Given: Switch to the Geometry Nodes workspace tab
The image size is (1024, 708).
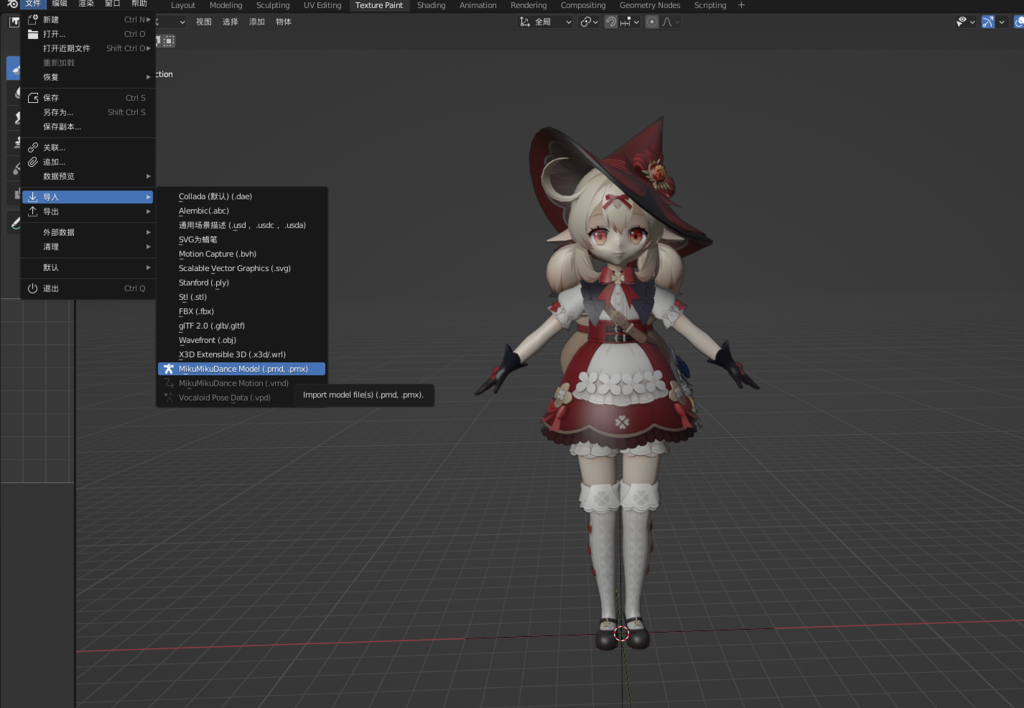Looking at the screenshot, I should pos(650,5).
